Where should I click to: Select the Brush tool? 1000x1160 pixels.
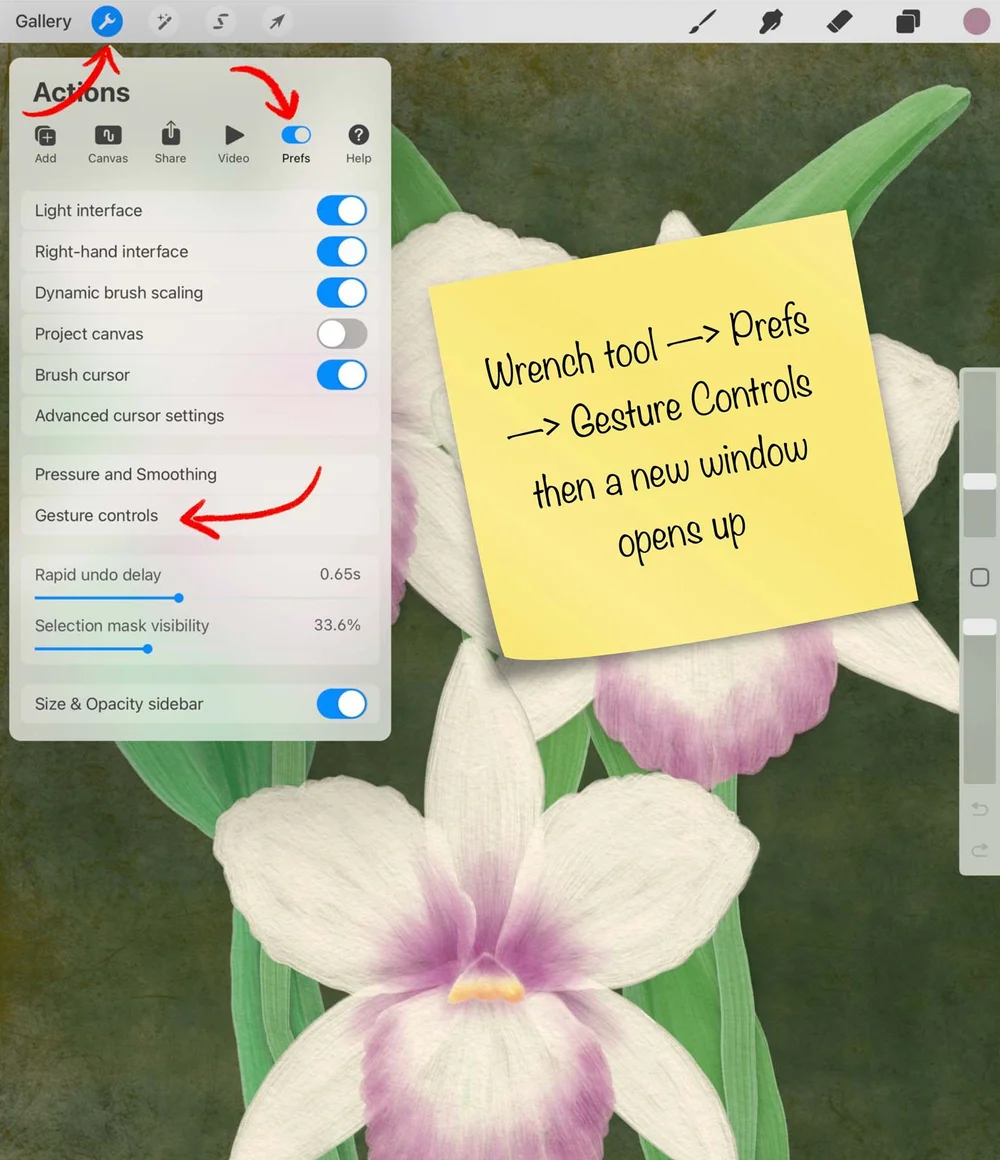pyautogui.click(x=702, y=21)
